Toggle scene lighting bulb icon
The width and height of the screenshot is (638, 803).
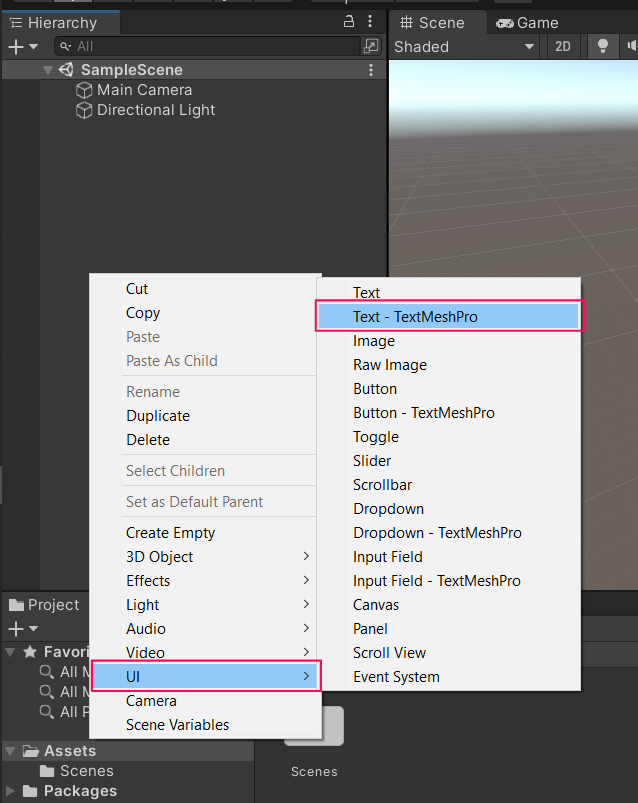[x=603, y=46]
